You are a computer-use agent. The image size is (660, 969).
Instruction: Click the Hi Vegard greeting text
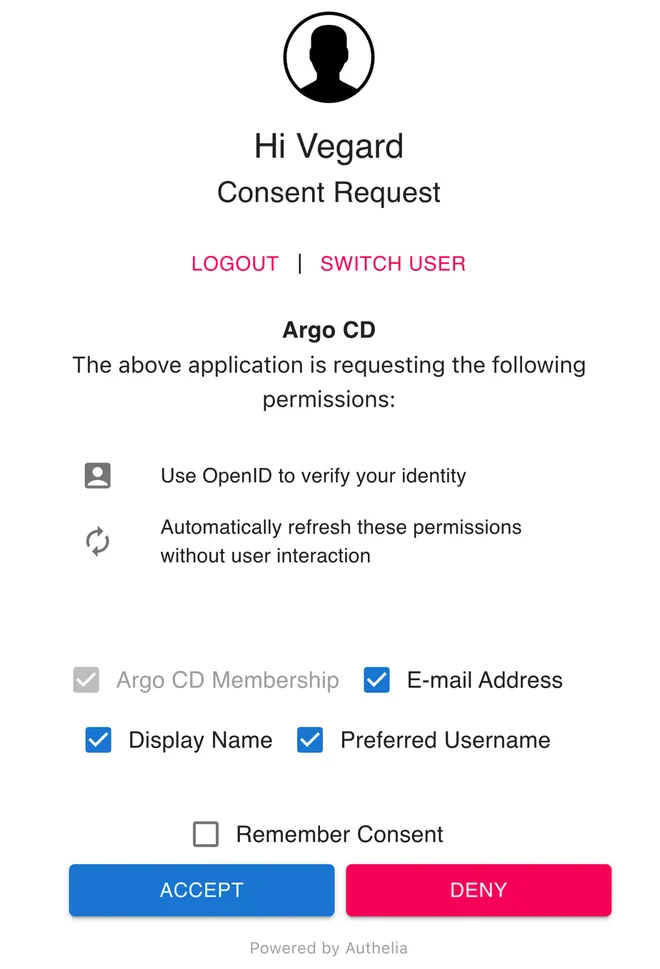click(329, 146)
